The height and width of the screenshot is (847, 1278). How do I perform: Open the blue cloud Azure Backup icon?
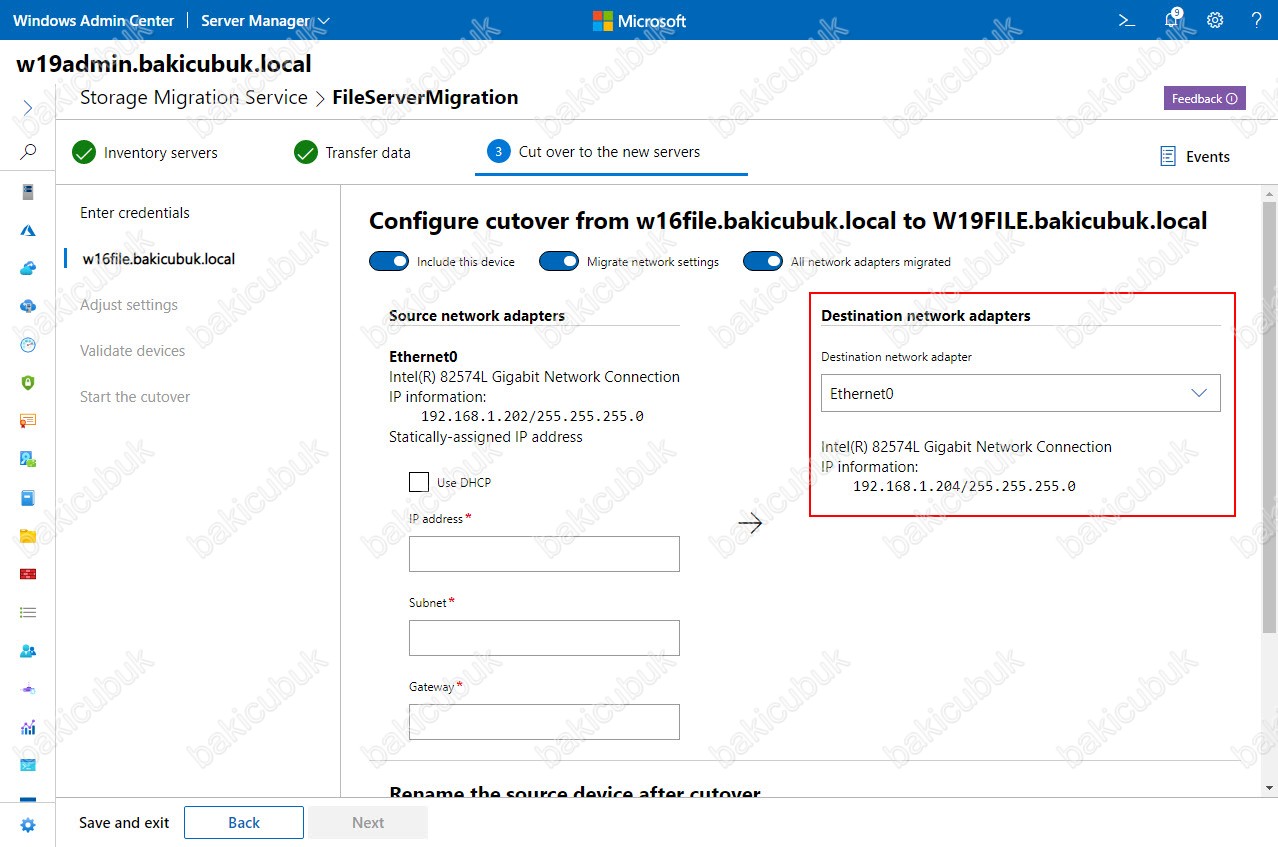(28, 268)
